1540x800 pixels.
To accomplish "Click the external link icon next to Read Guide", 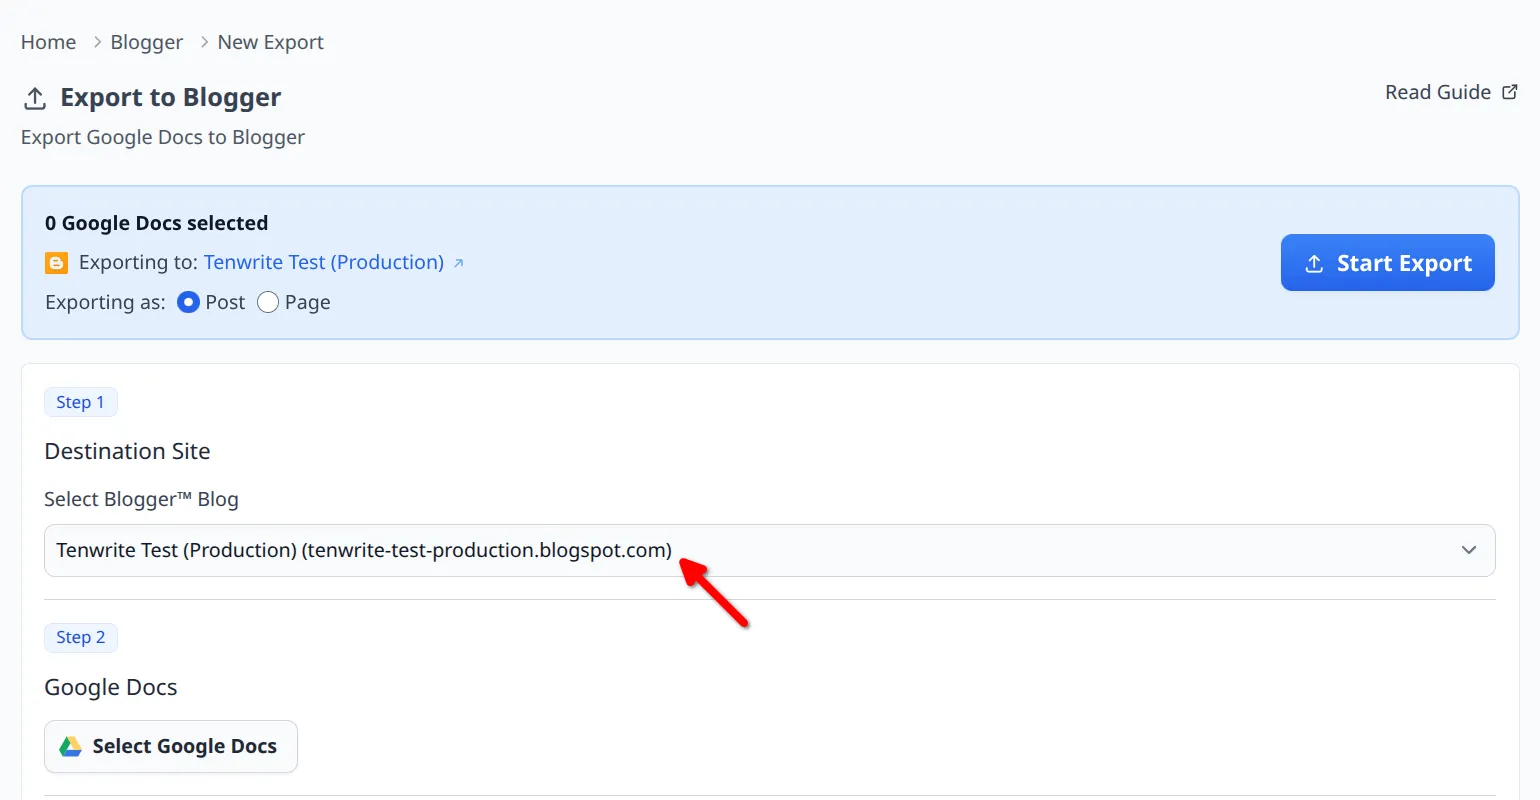I will click(x=1509, y=91).
